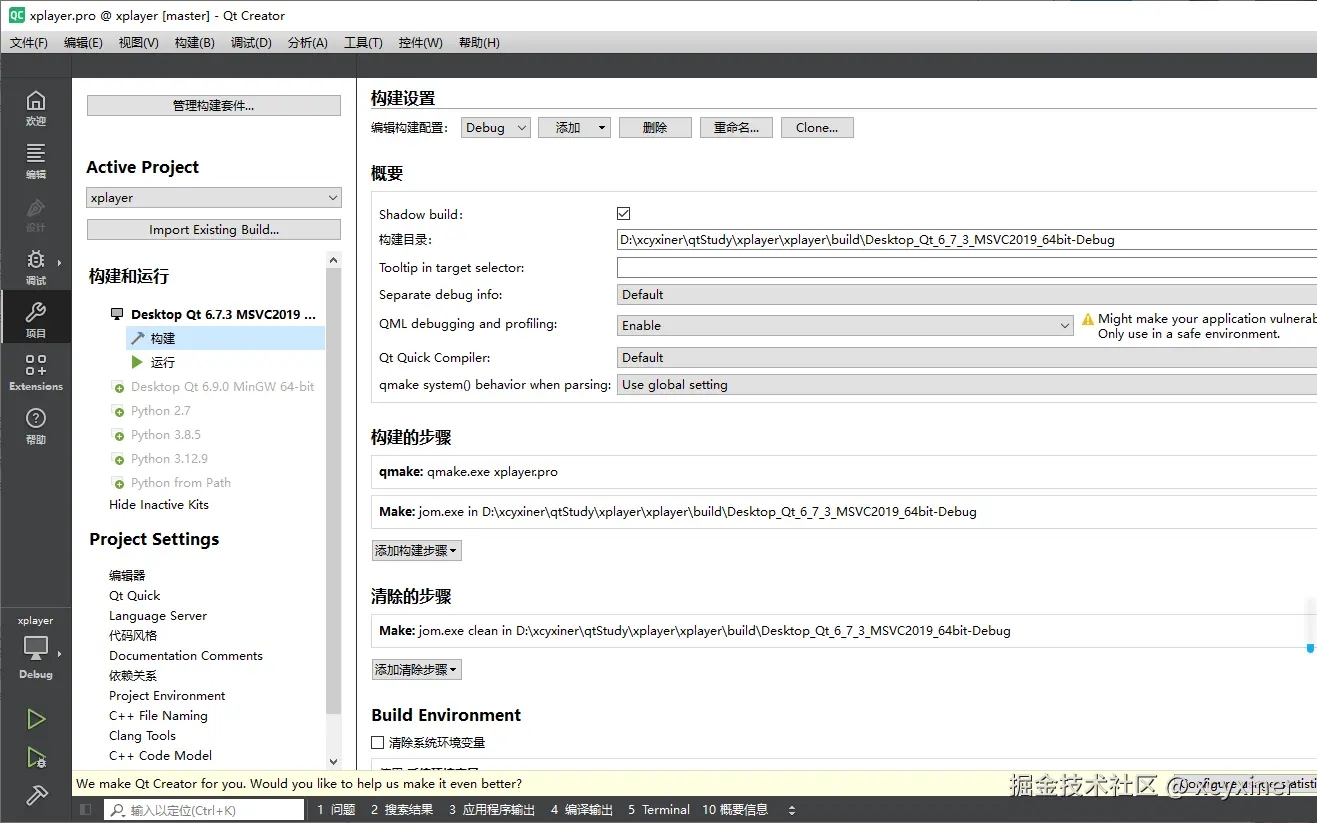The width and height of the screenshot is (1317, 823).
Task: Open the 分析(A) menu
Action: [307, 43]
